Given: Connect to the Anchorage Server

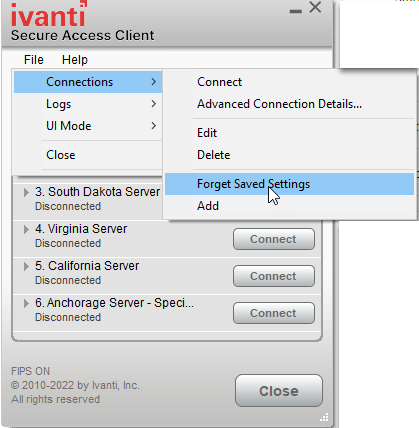Looking at the screenshot, I should [x=274, y=313].
